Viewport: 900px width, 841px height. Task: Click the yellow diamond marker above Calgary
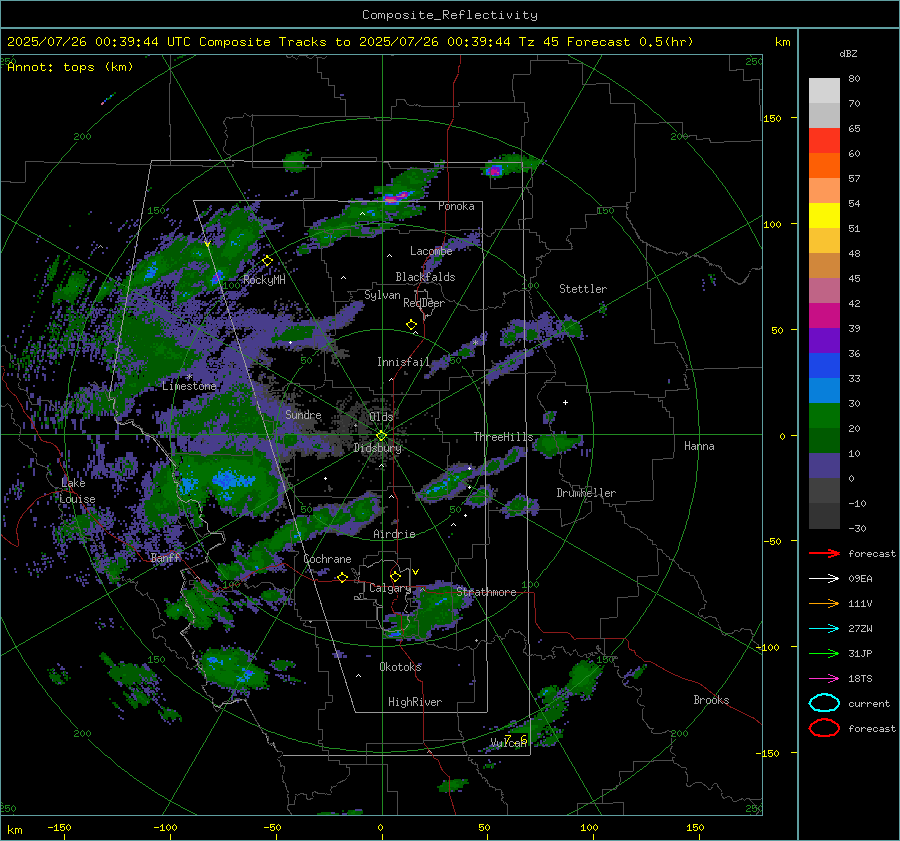click(395, 576)
